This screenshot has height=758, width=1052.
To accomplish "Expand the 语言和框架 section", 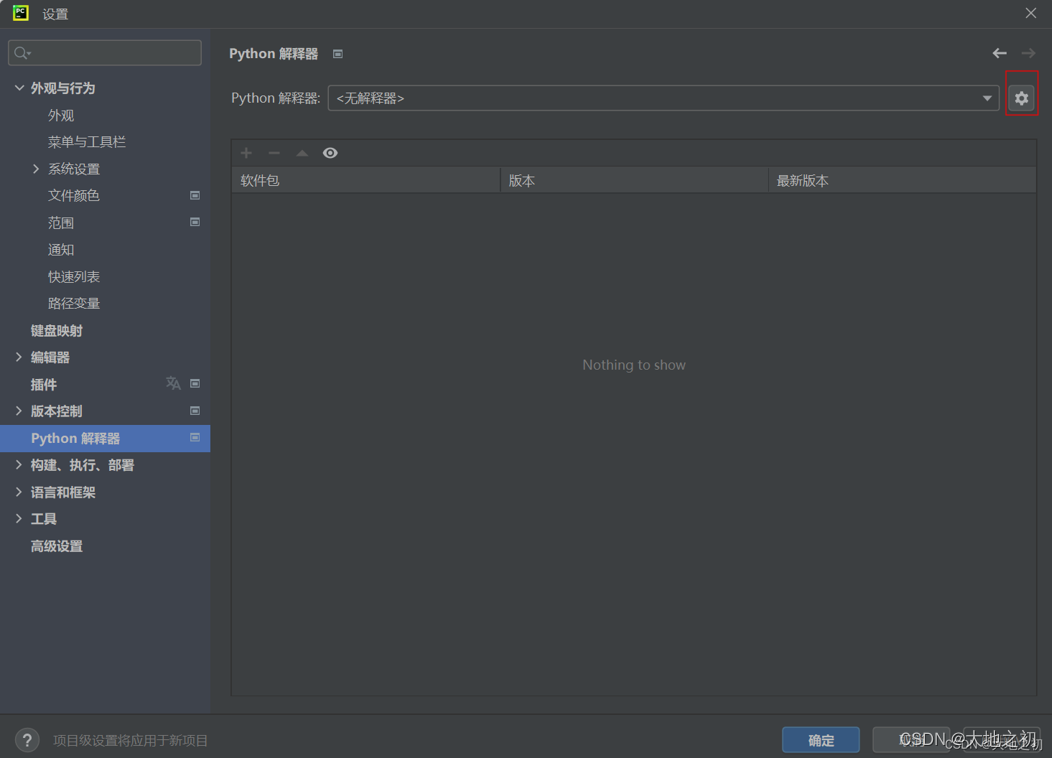I will pyautogui.click(x=19, y=492).
